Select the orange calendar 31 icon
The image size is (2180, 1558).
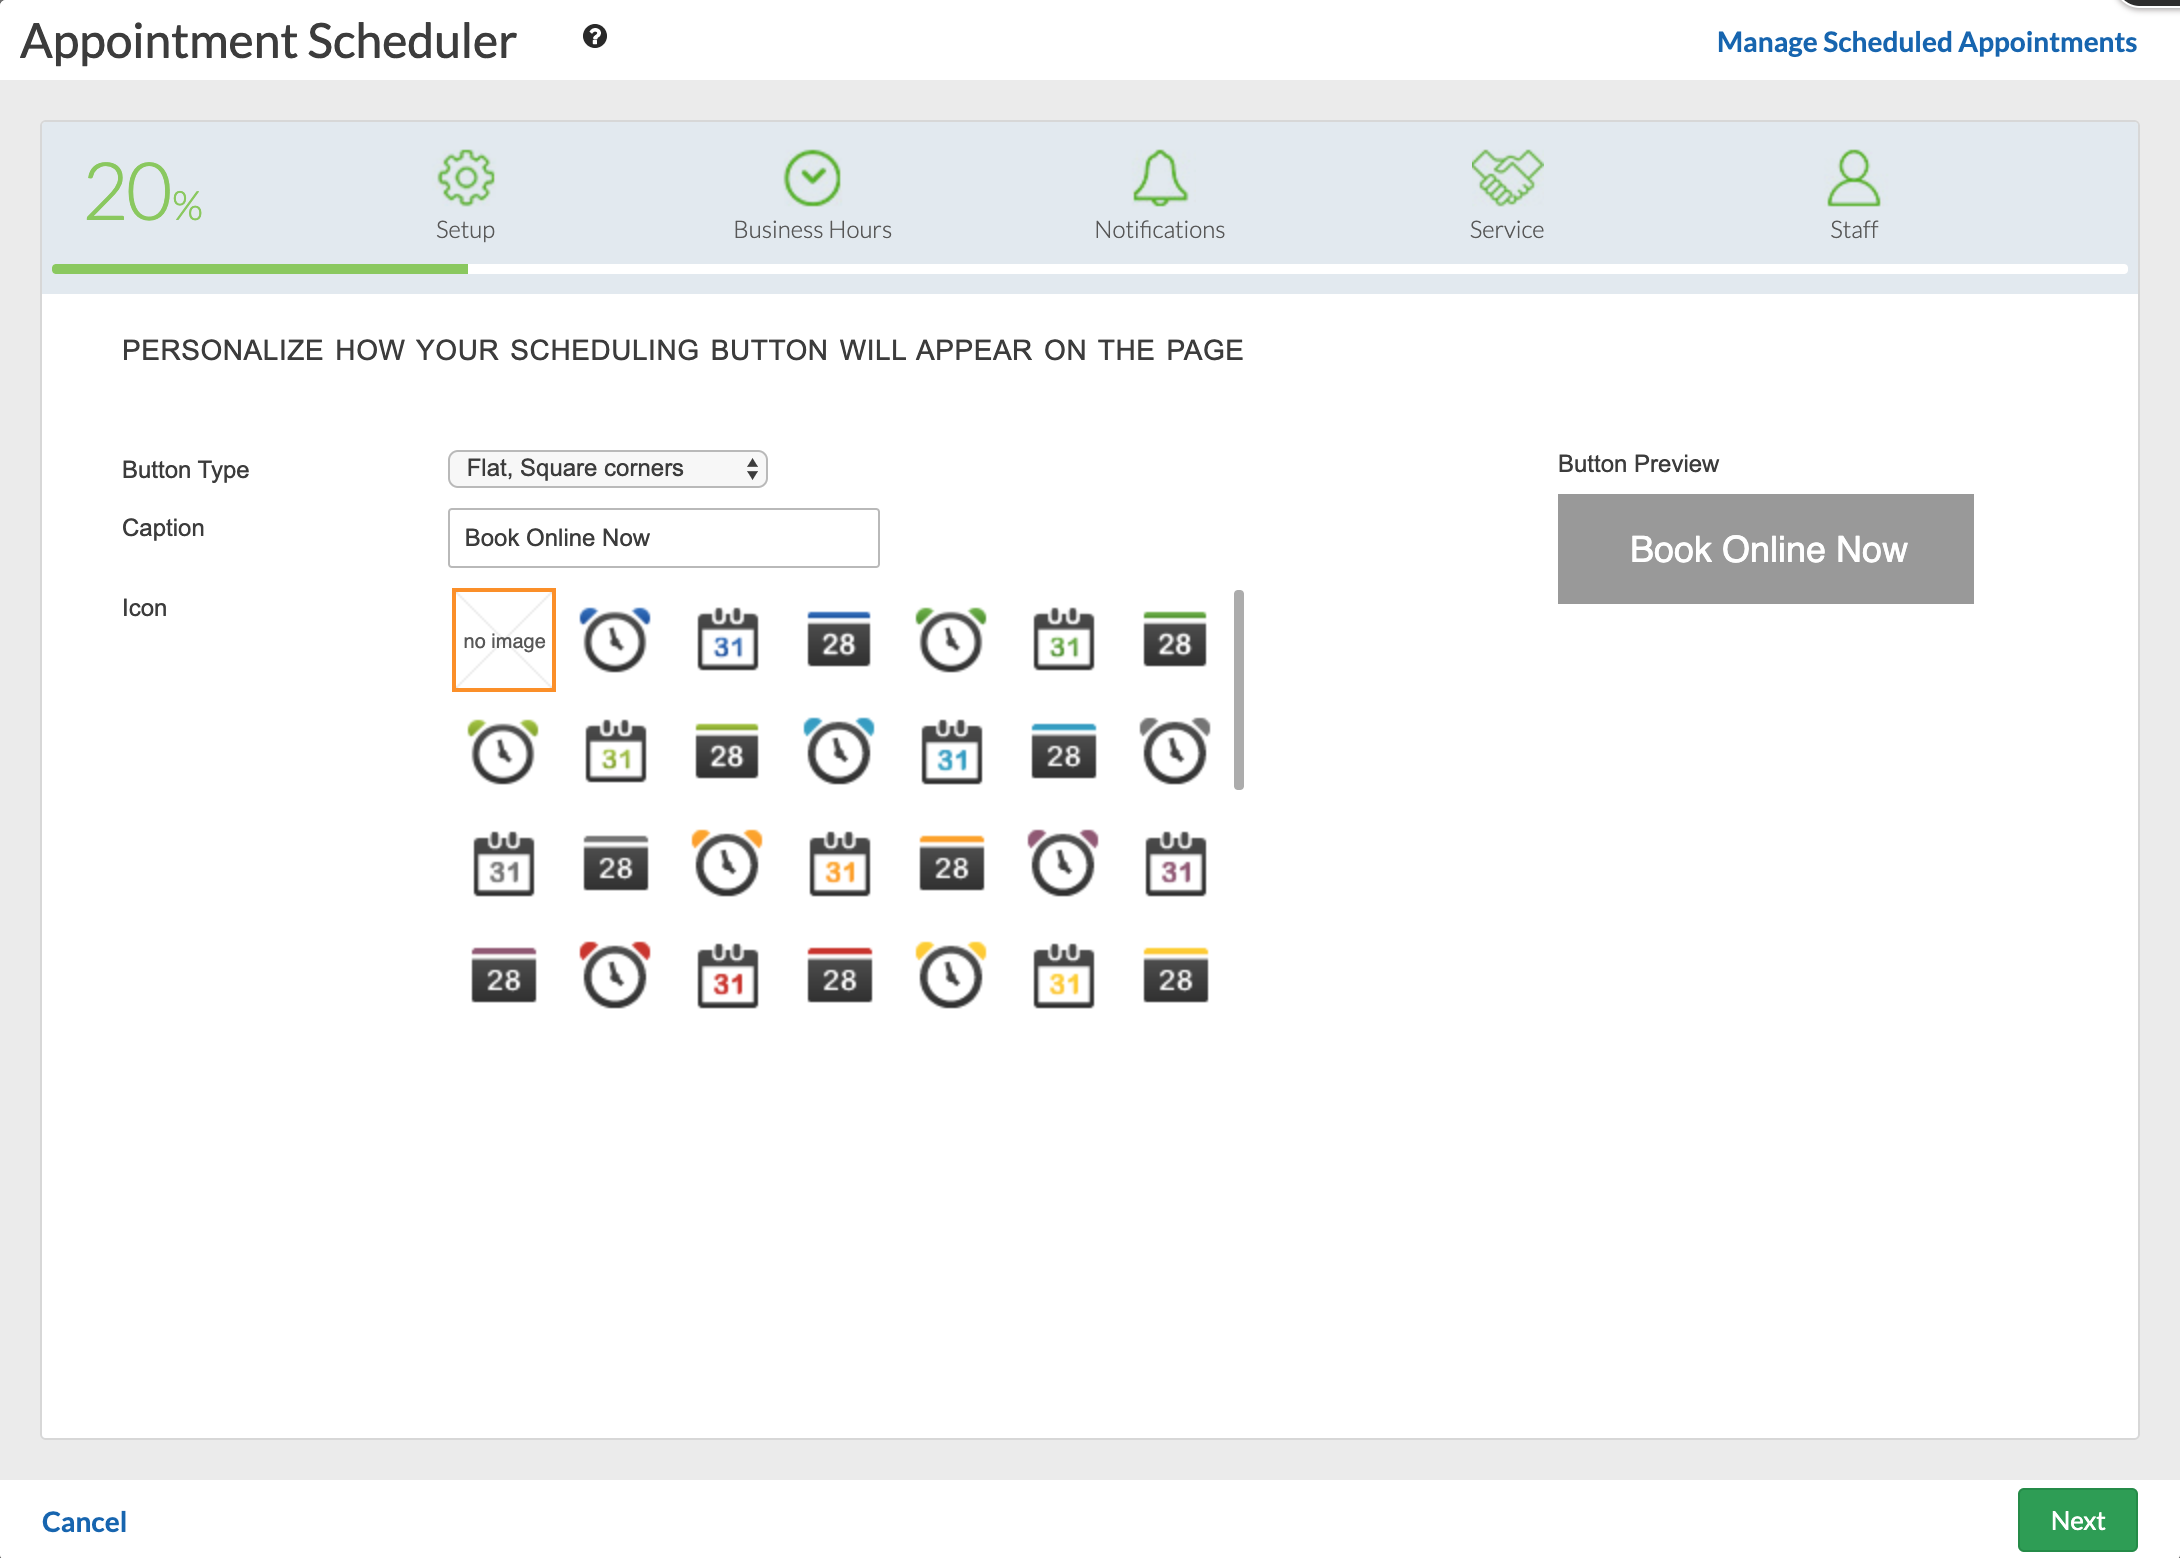[839, 865]
